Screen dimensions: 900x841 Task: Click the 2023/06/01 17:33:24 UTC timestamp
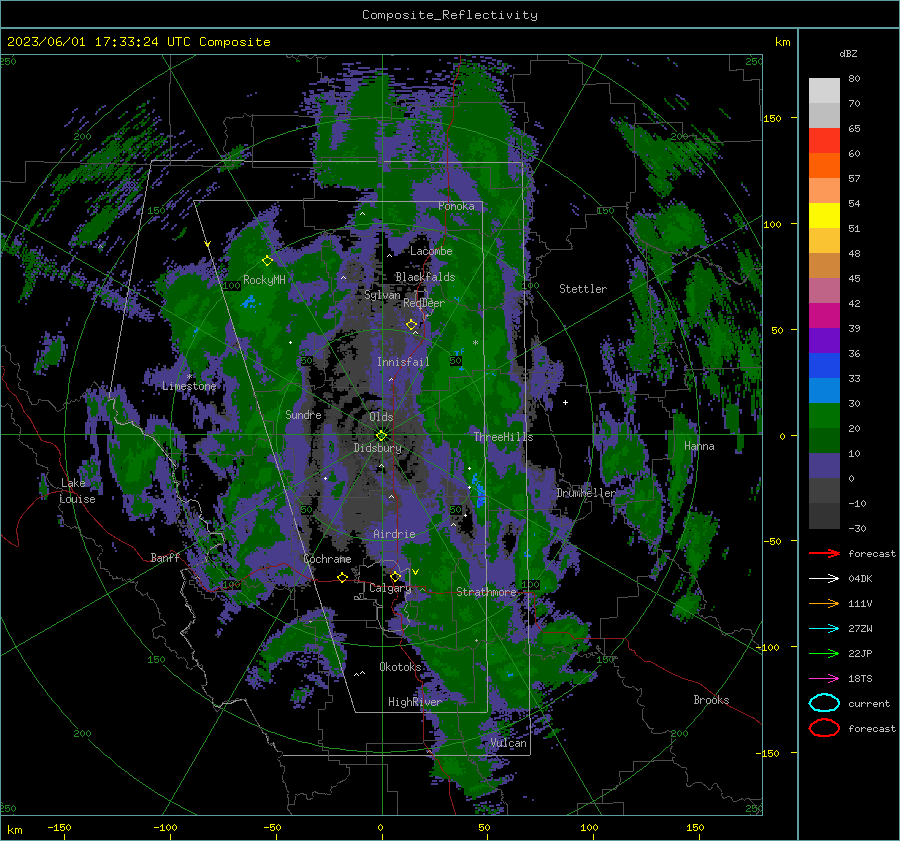pyautogui.click(x=138, y=41)
